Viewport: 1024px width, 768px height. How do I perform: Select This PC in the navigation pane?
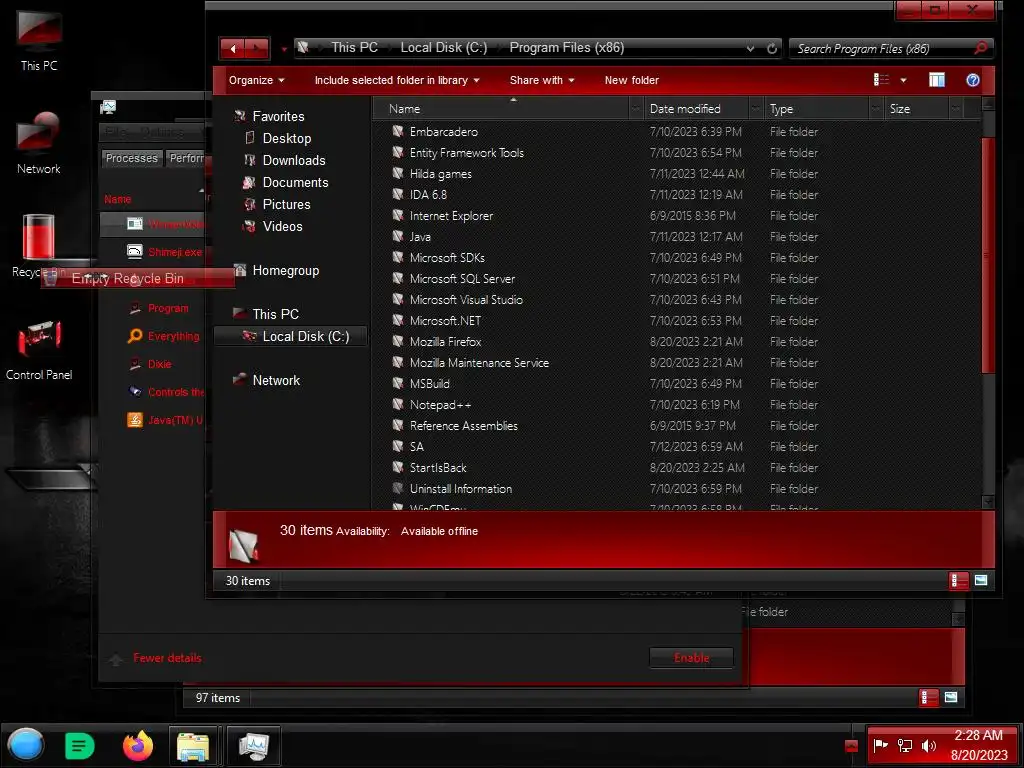point(276,314)
